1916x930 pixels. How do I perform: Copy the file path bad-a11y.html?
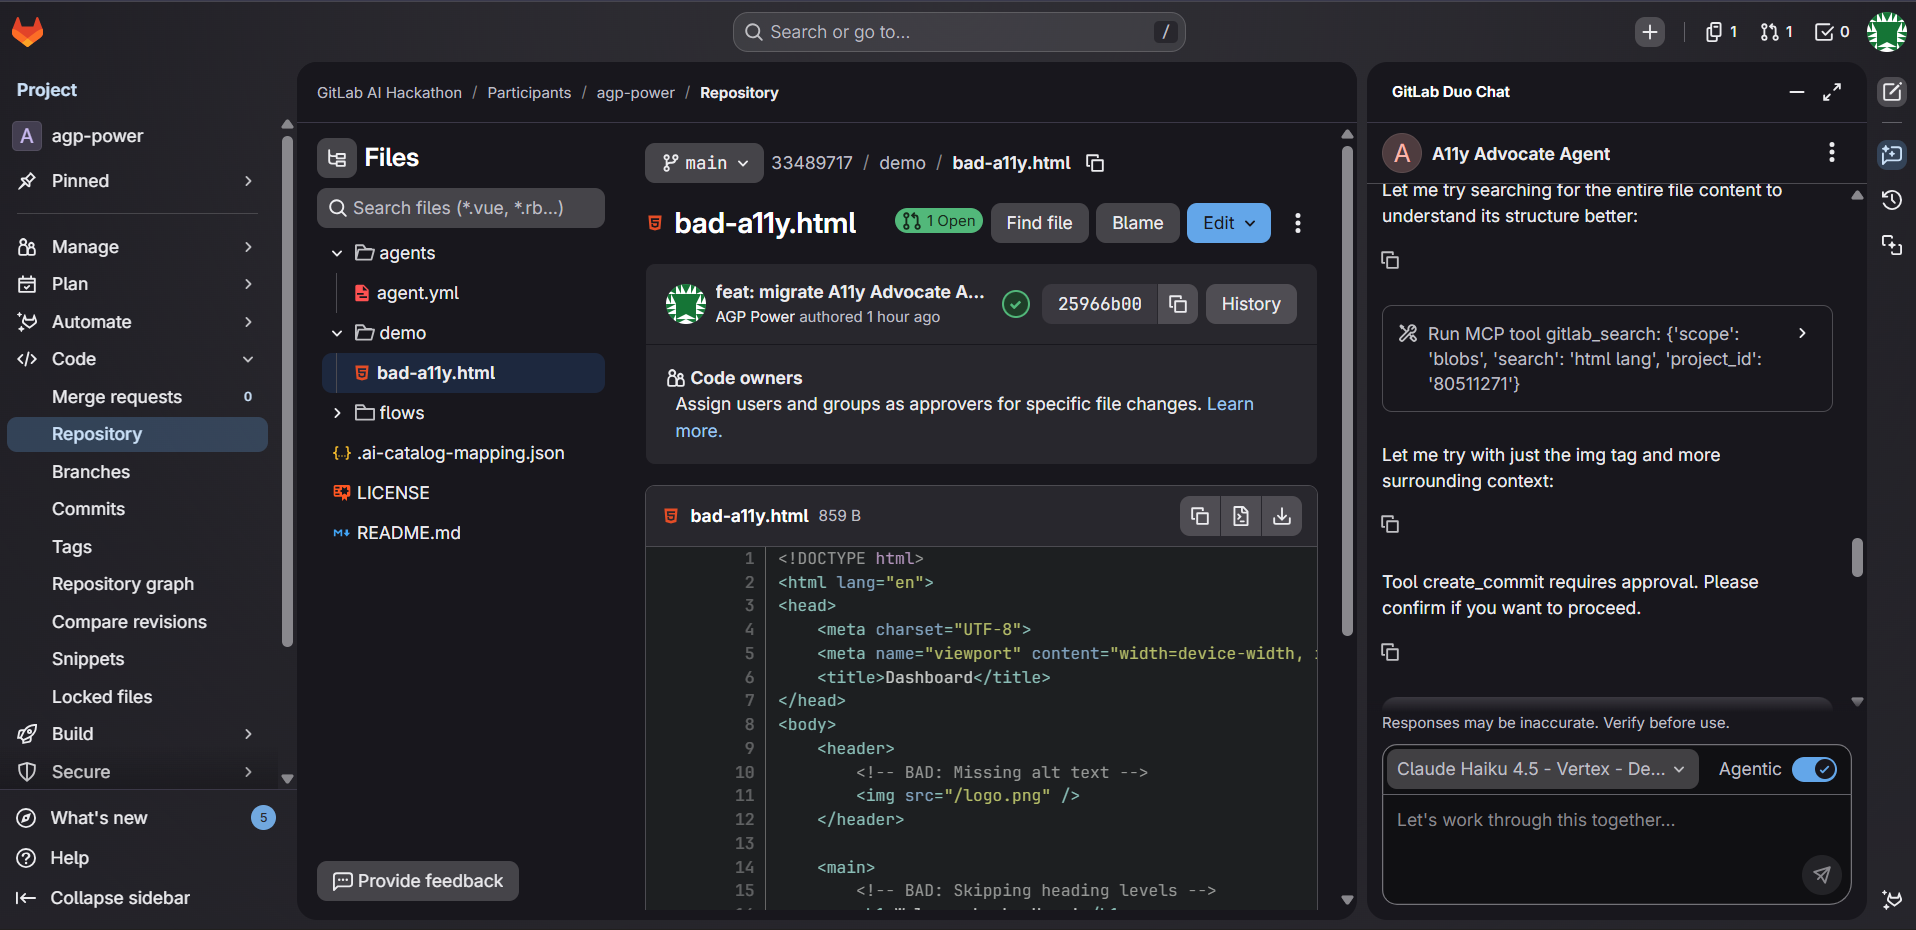click(x=1095, y=163)
